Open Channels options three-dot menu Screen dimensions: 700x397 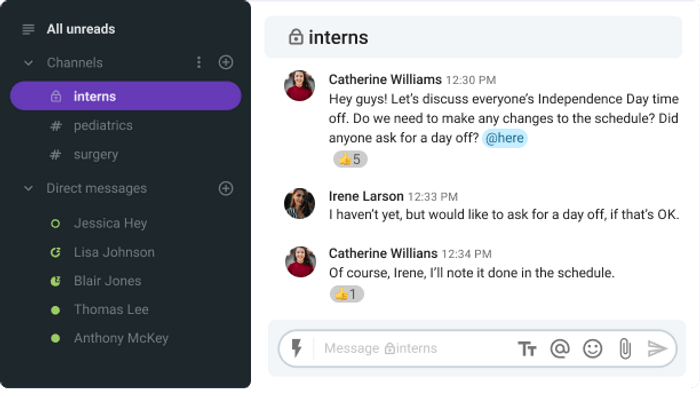pos(199,62)
